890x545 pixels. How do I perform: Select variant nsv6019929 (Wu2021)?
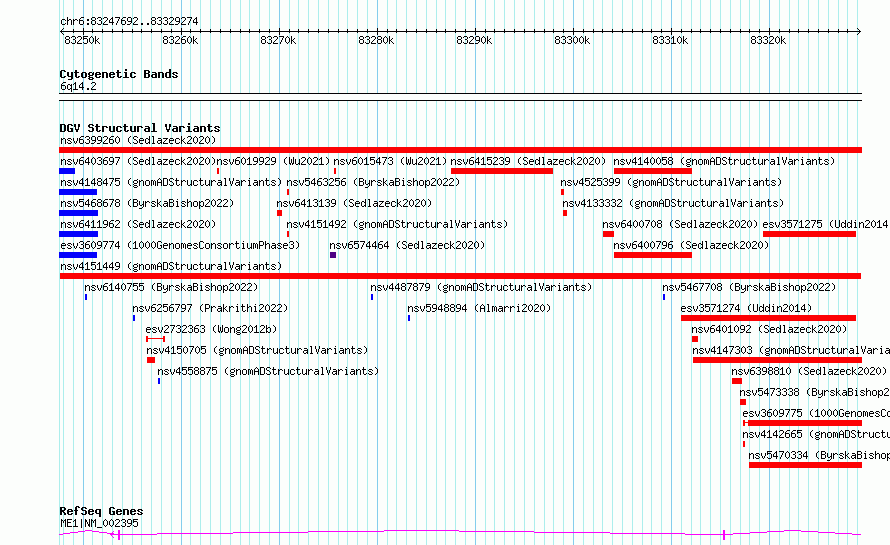coord(273,161)
